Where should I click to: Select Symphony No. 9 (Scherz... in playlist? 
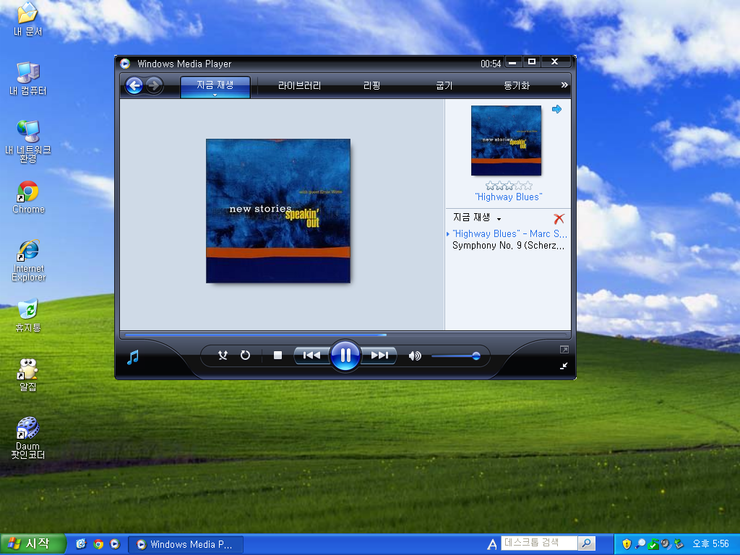508,245
